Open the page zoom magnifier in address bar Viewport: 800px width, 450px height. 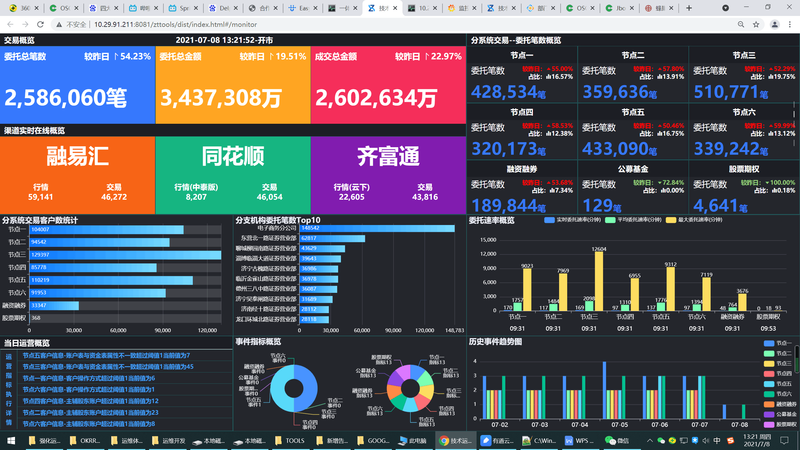741,24
